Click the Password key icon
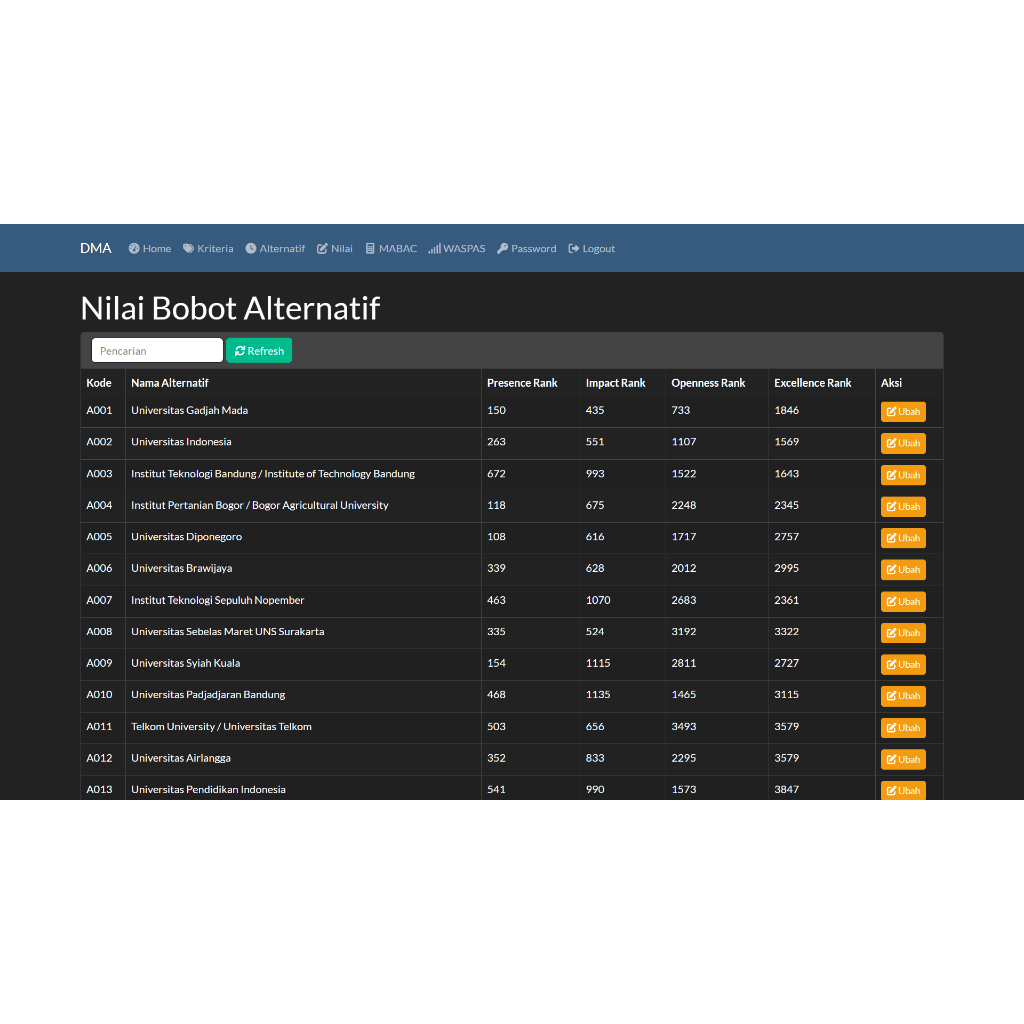This screenshot has height=1024, width=1024. coord(502,249)
